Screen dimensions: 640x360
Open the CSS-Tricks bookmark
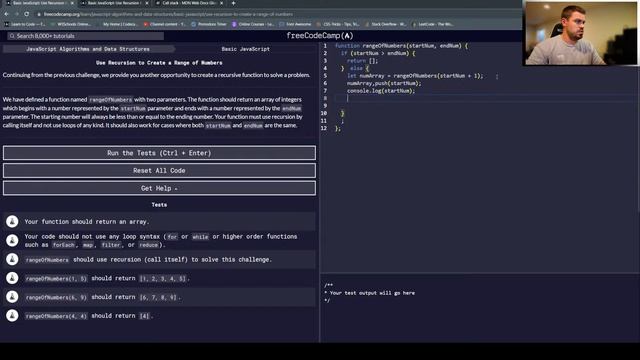pyautogui.click(x=338, y=24)
